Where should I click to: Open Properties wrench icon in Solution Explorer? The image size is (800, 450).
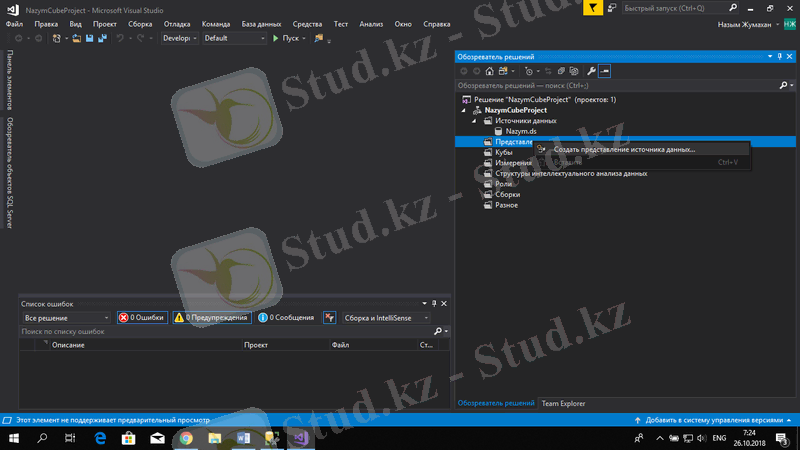coord(591,71)
